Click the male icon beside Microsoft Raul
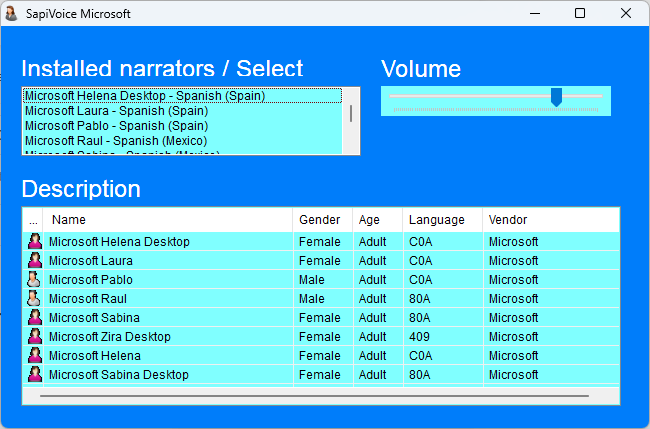Viewport: 650px width, 429px height. [35, 299]
